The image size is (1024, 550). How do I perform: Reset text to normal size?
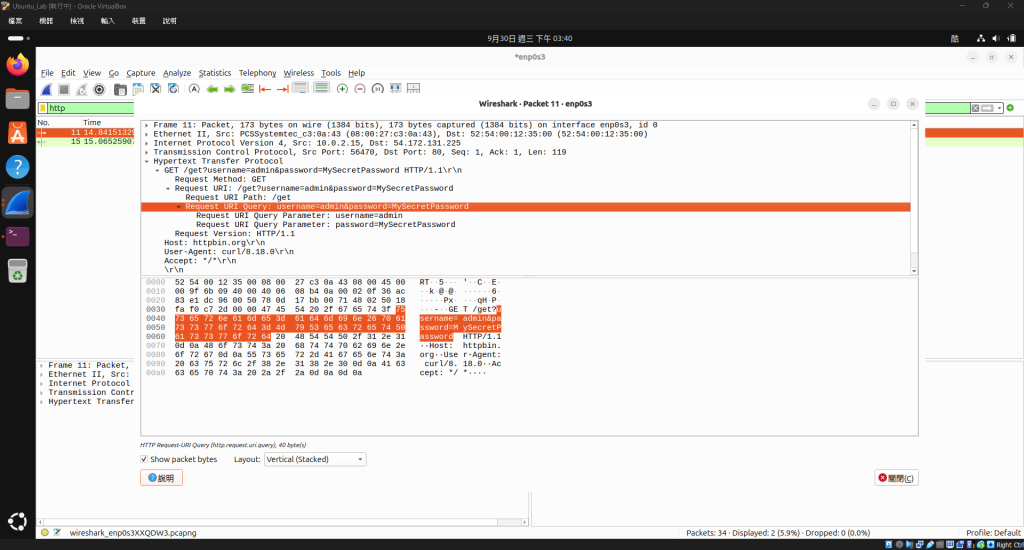pos(377,89)
